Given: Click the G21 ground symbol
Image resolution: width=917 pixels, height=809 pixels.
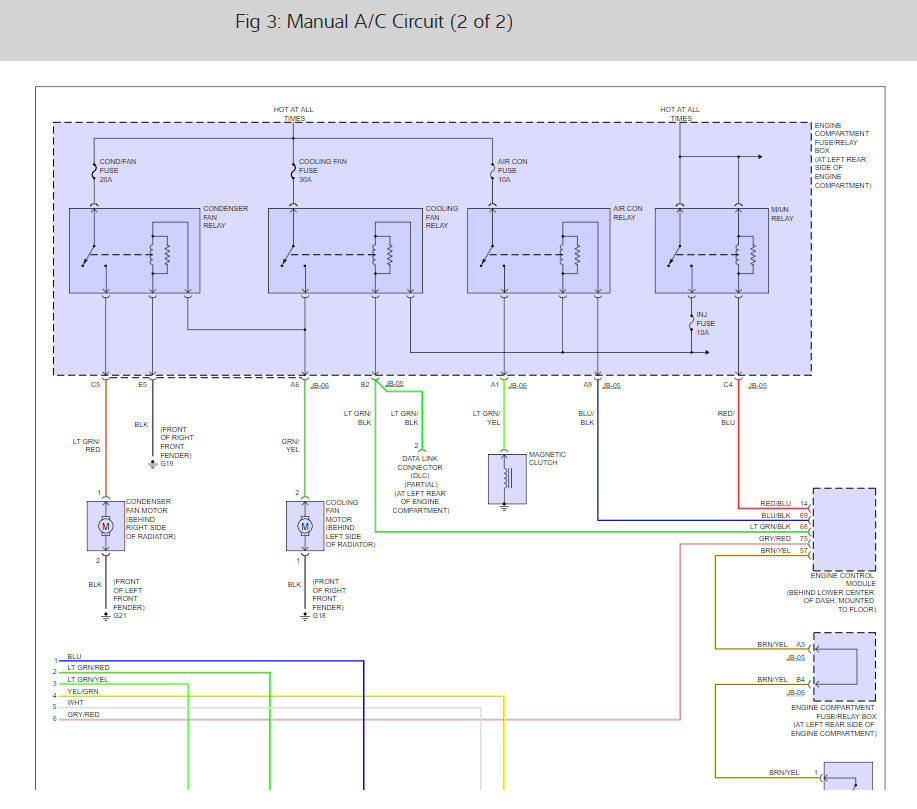Looking at the screenshot, I should point(106,617).
